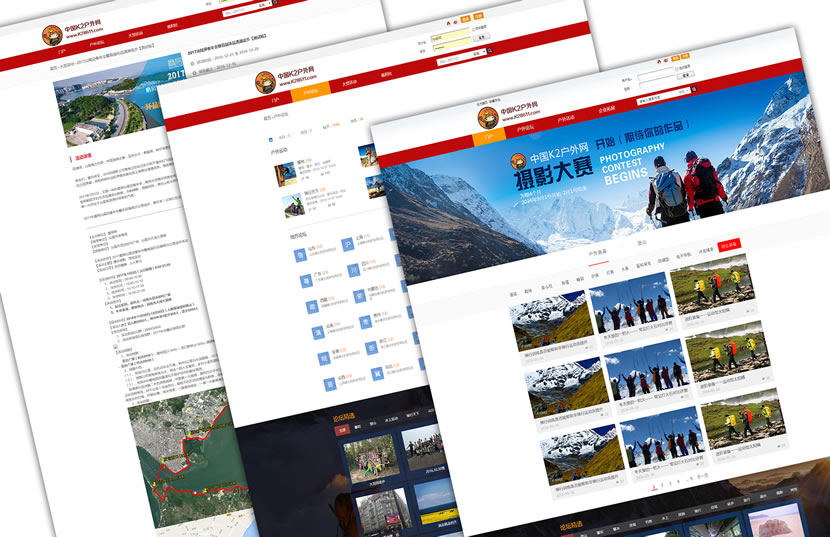Image resolution: width=830 pixels, height=537 pixels.
Task: Click the blue 粤 Guangdong forum icon
Action: pyautogui.click(x=306, y=282)
